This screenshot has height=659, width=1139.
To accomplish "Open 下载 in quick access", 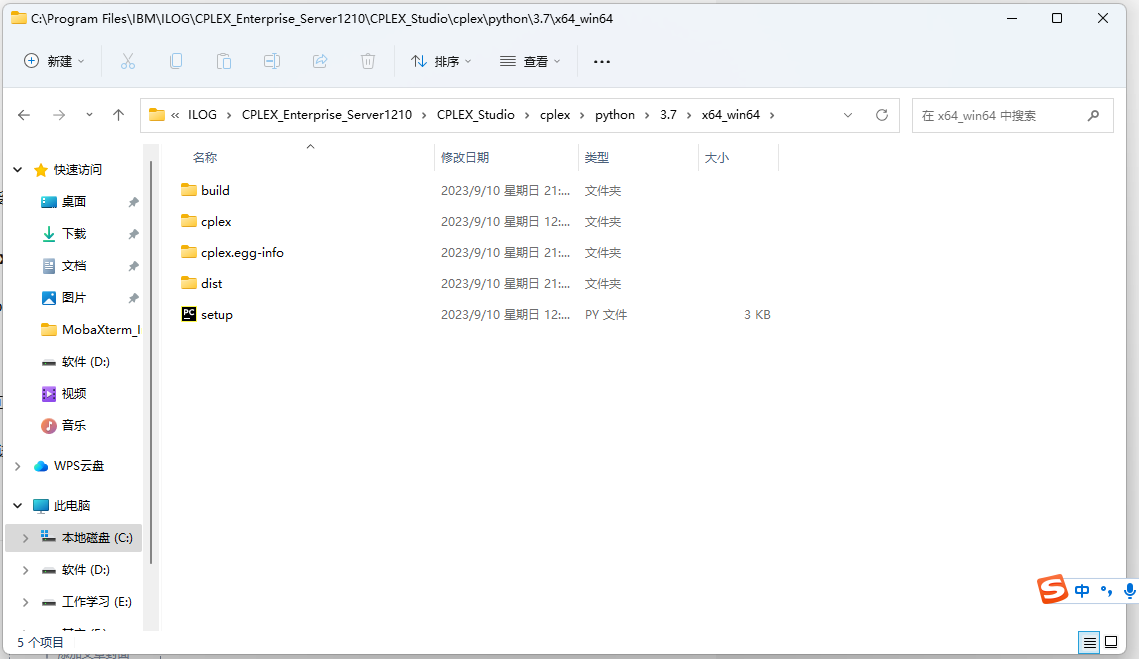I will coord(73,233).
